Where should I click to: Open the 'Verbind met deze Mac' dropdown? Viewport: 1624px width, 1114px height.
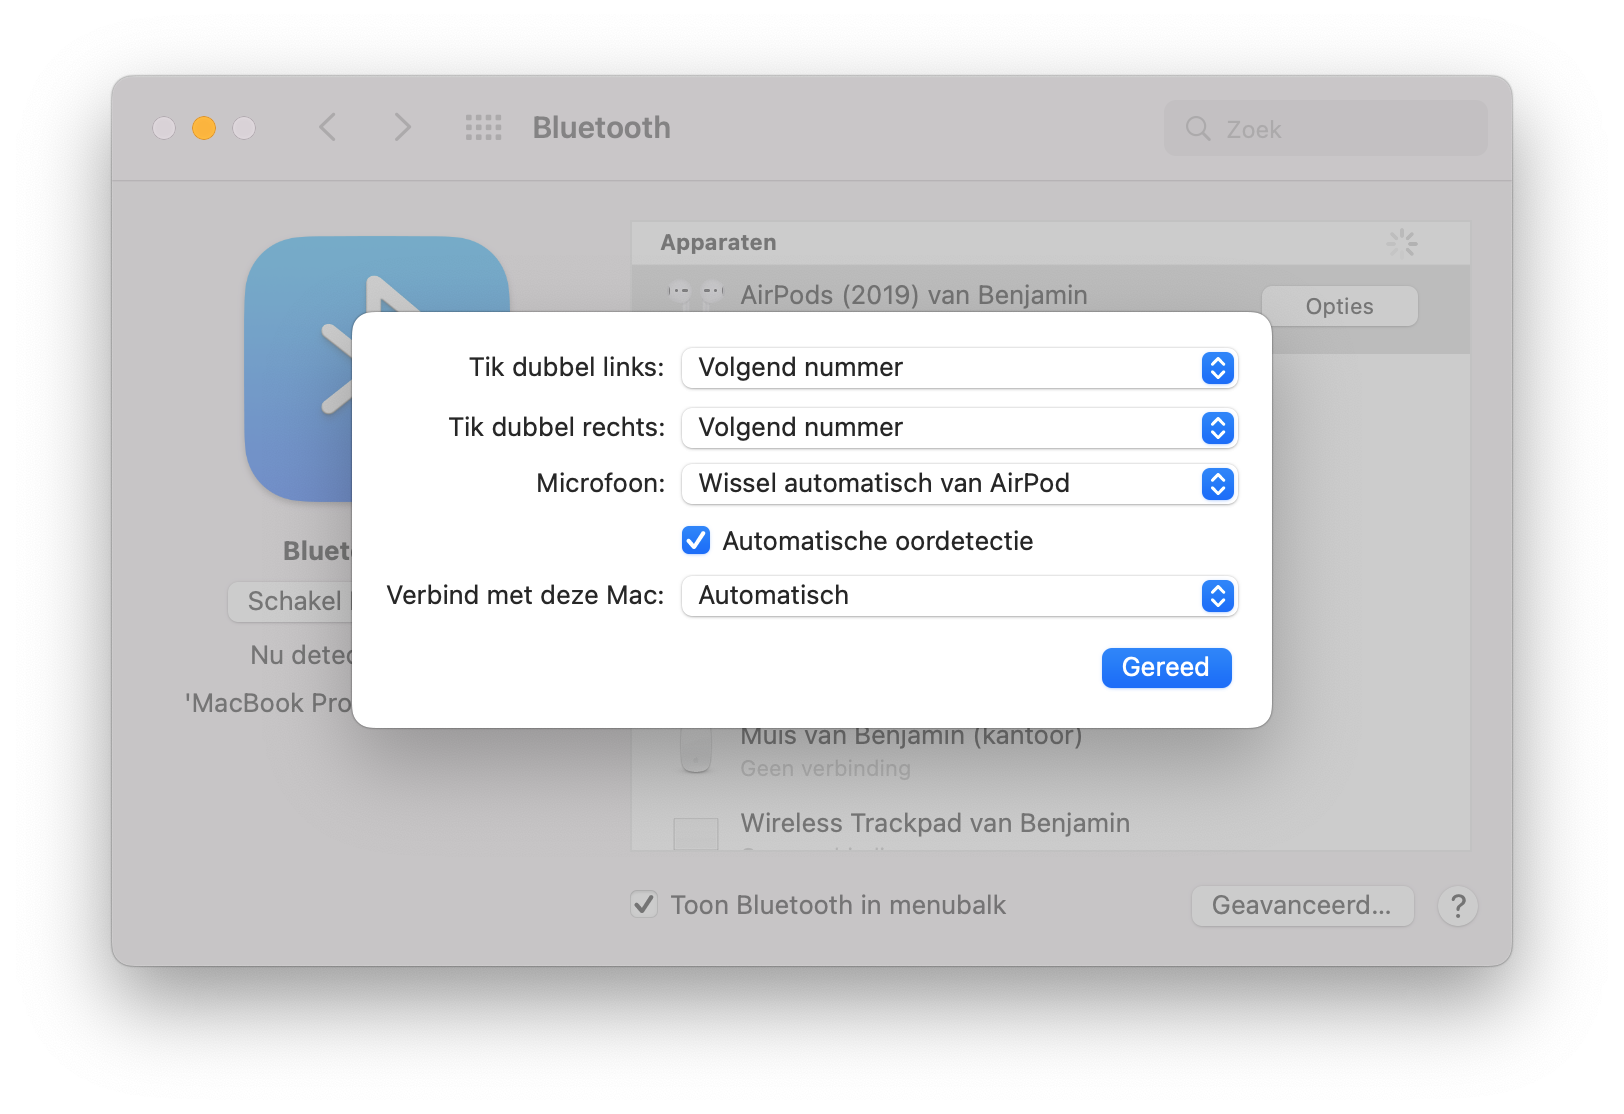[x=959, y=596]
